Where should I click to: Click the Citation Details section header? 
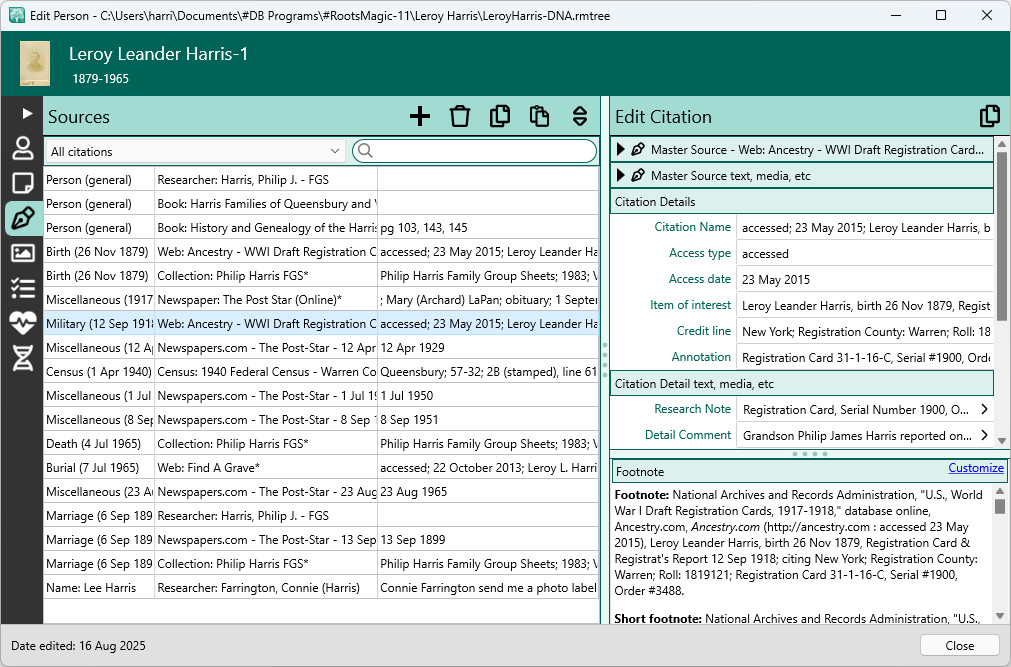tap(801, 202)
